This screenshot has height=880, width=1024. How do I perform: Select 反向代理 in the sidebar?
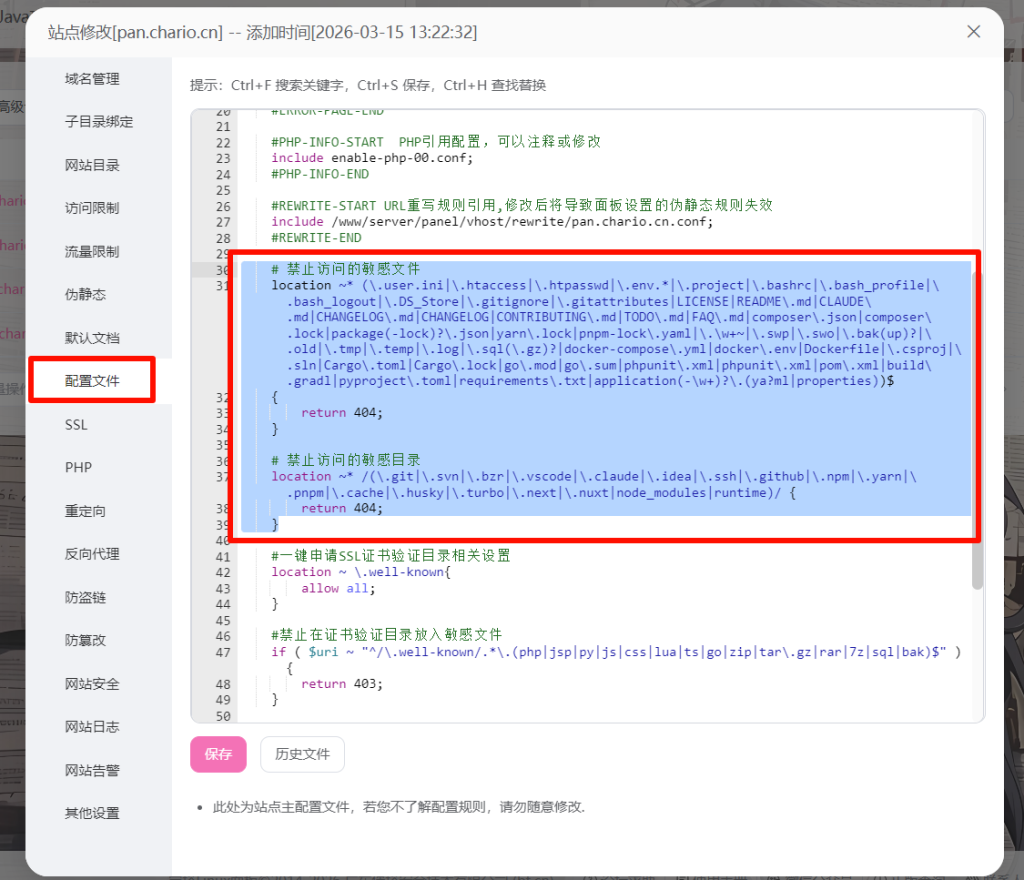pos(92,554)
